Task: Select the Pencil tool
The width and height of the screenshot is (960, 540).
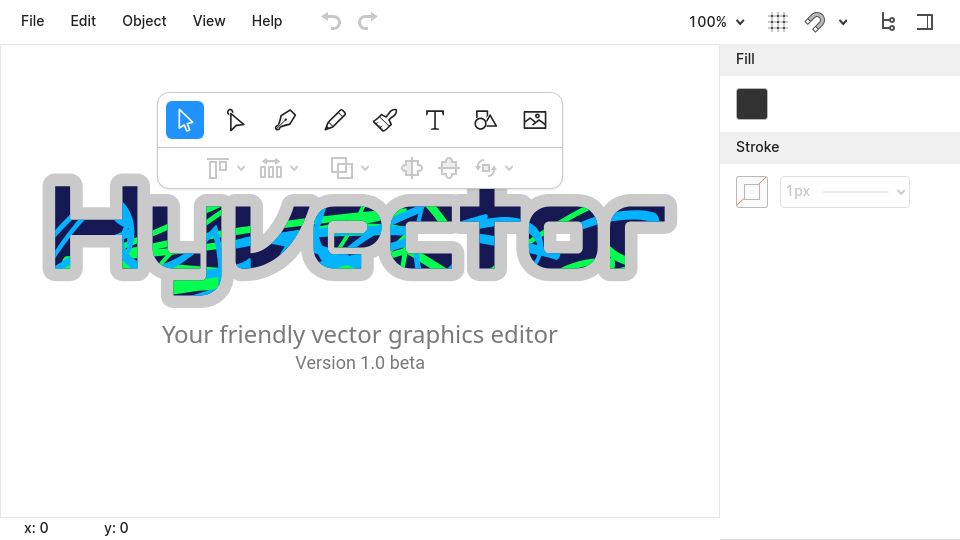Action: [335, 120]
